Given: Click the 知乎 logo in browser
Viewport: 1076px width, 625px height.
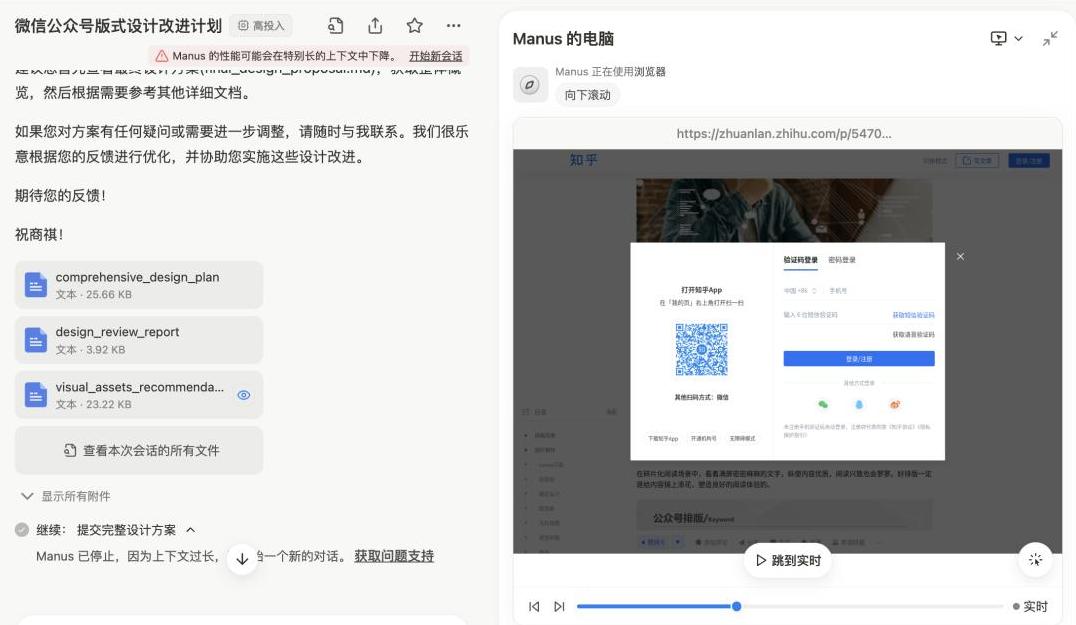Looking at the screenshot, I should click(583, 160).
